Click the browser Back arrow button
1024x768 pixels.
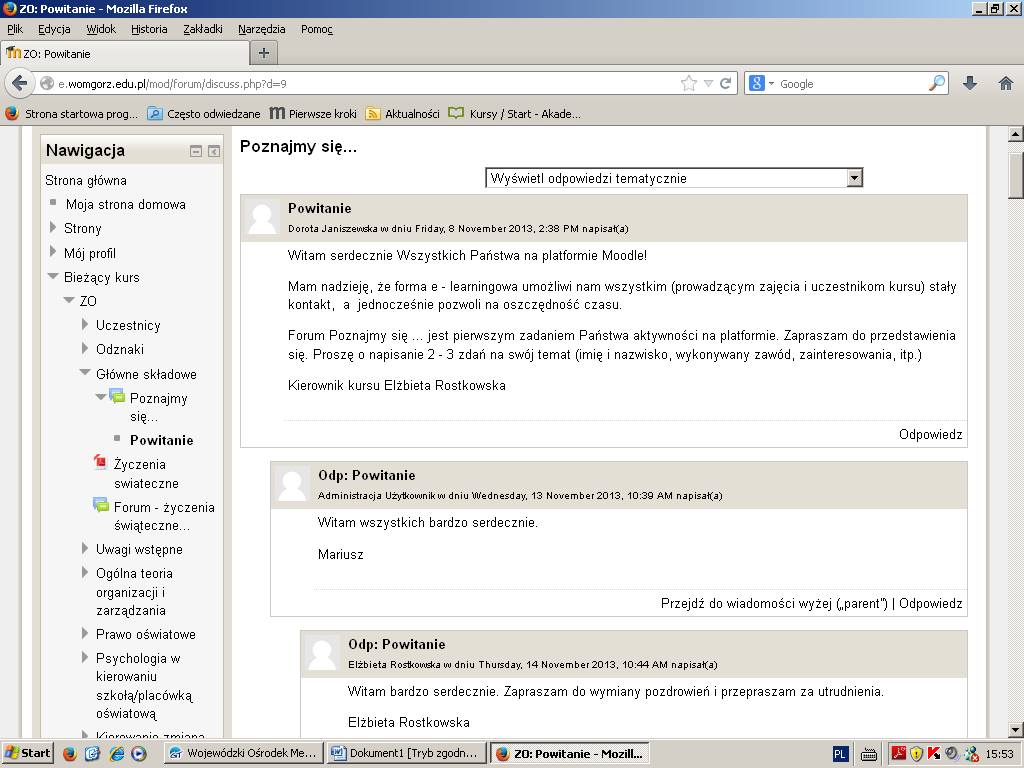(20, 83)
